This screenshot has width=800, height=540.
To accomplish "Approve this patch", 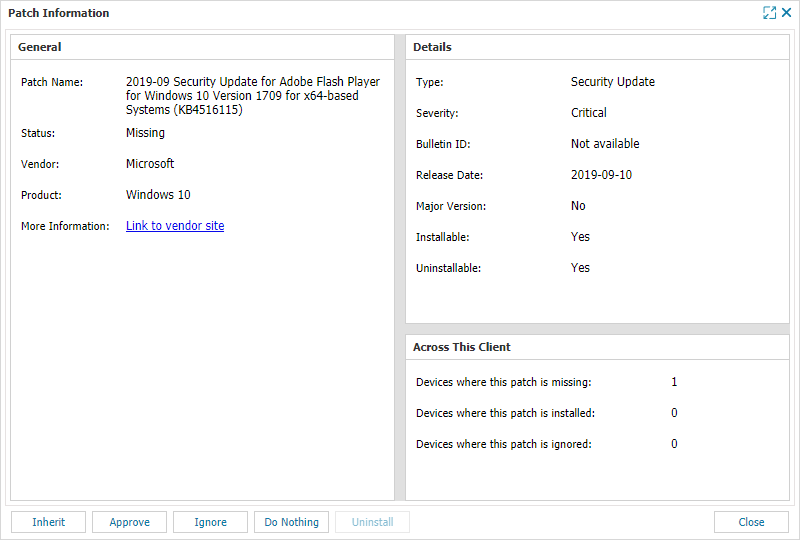I will click(x=130, y=522).
